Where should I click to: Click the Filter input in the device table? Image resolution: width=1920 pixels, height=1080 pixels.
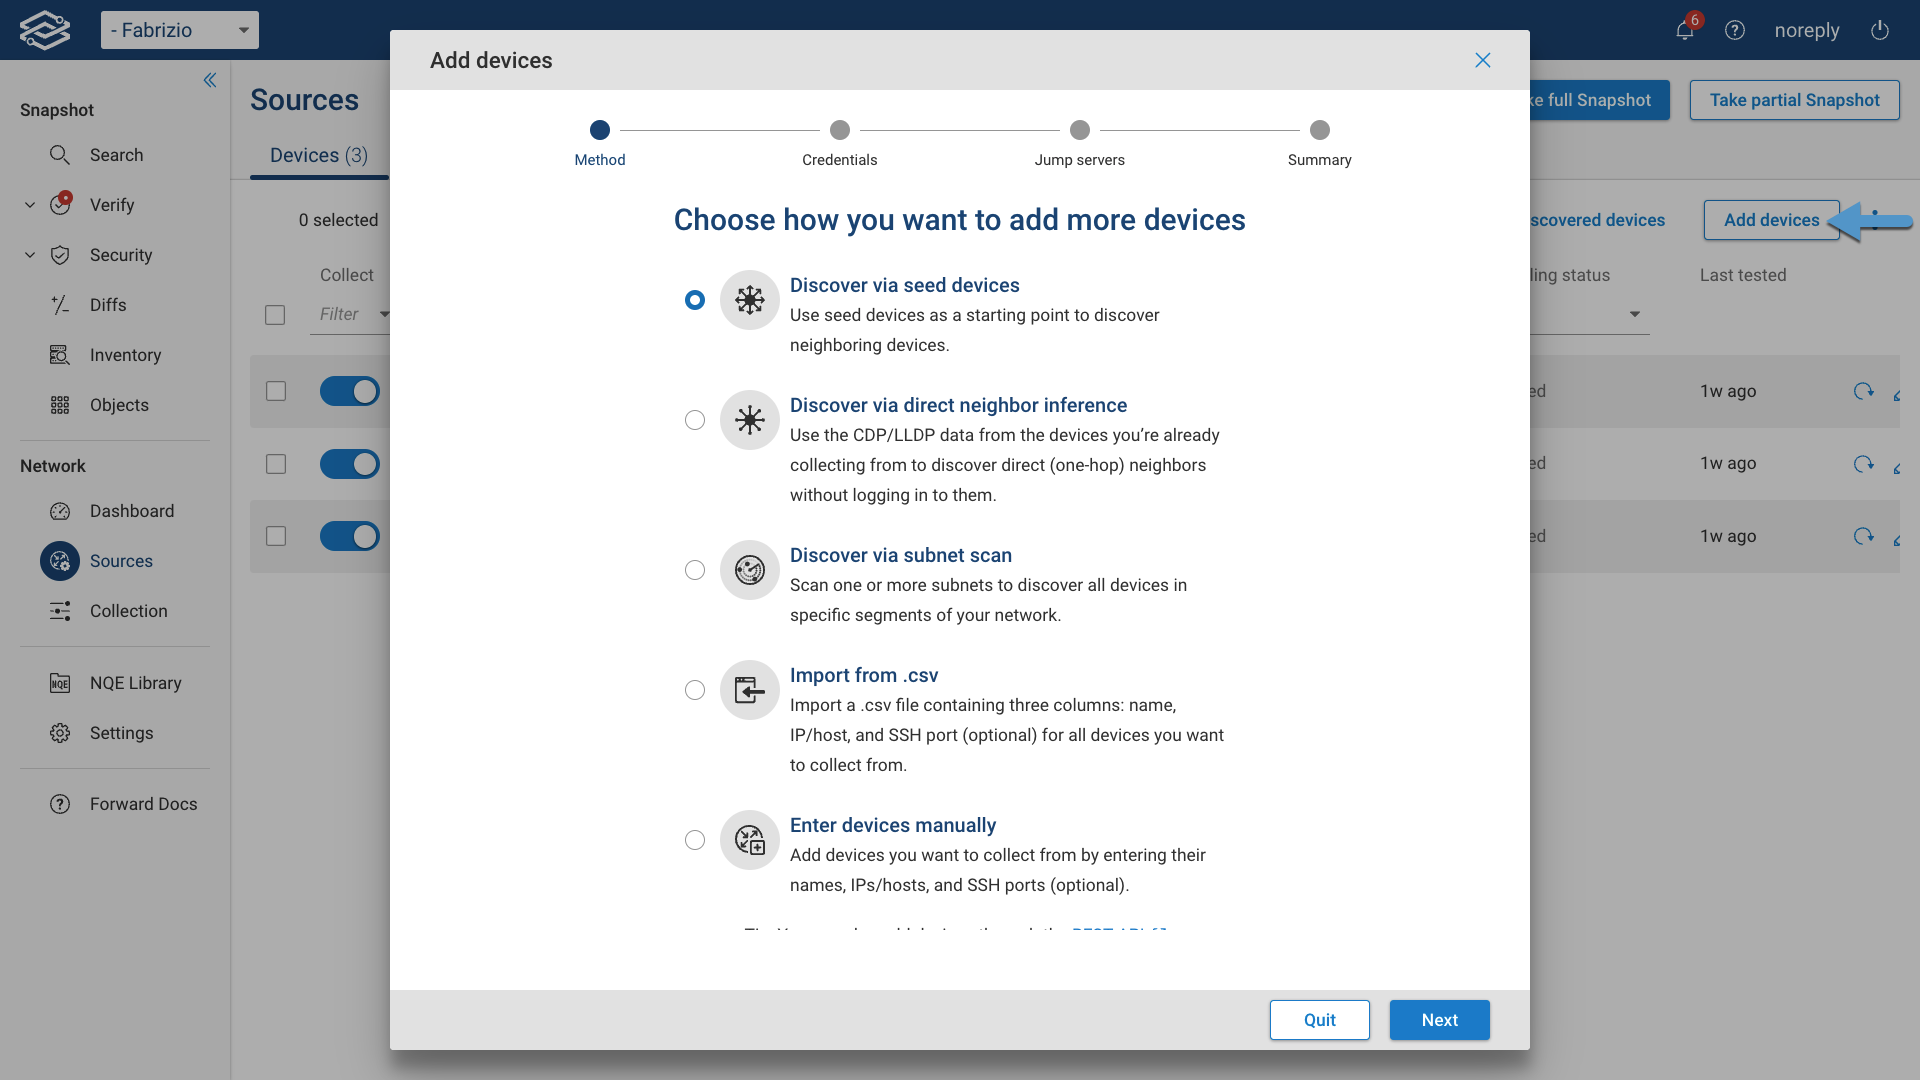345,314
